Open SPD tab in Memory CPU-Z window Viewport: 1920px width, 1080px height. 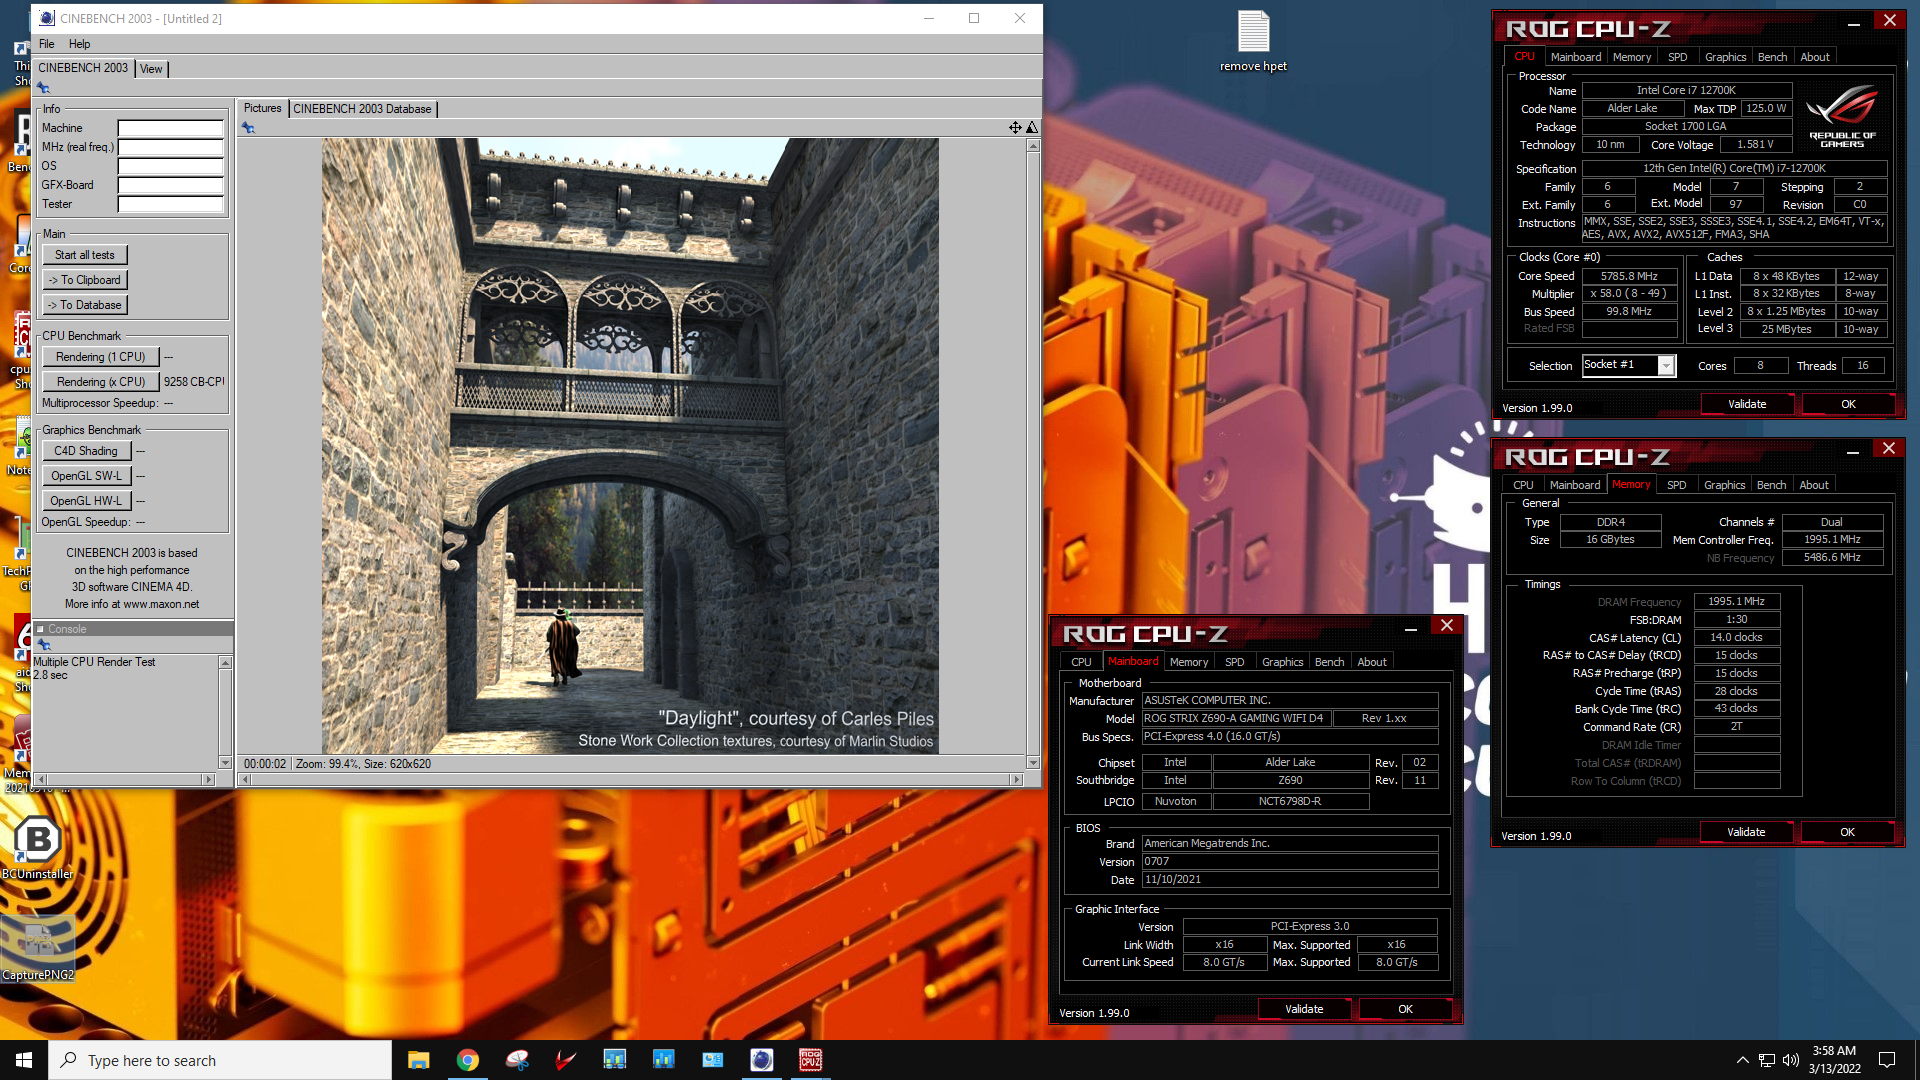tap(1676, 485)
